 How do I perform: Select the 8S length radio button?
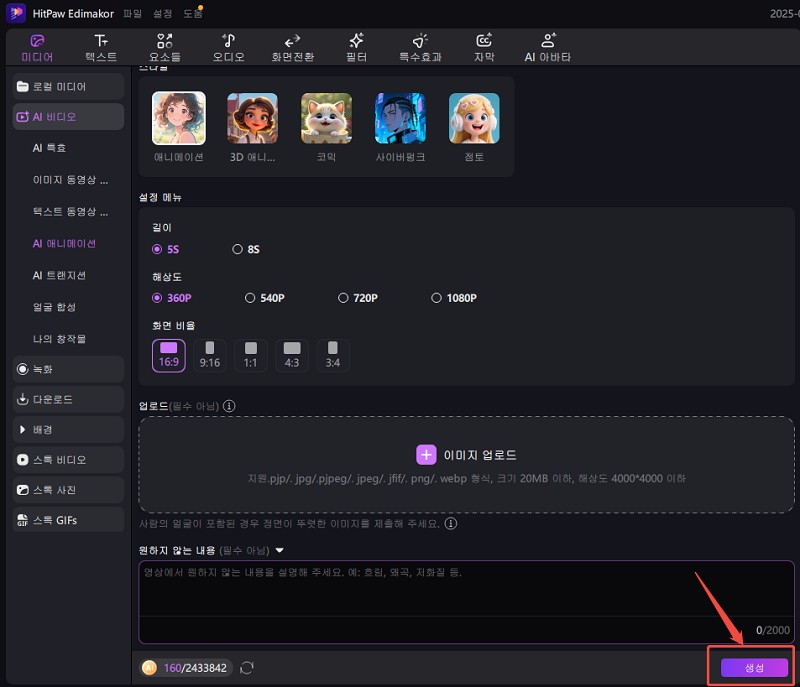point(237,249)
